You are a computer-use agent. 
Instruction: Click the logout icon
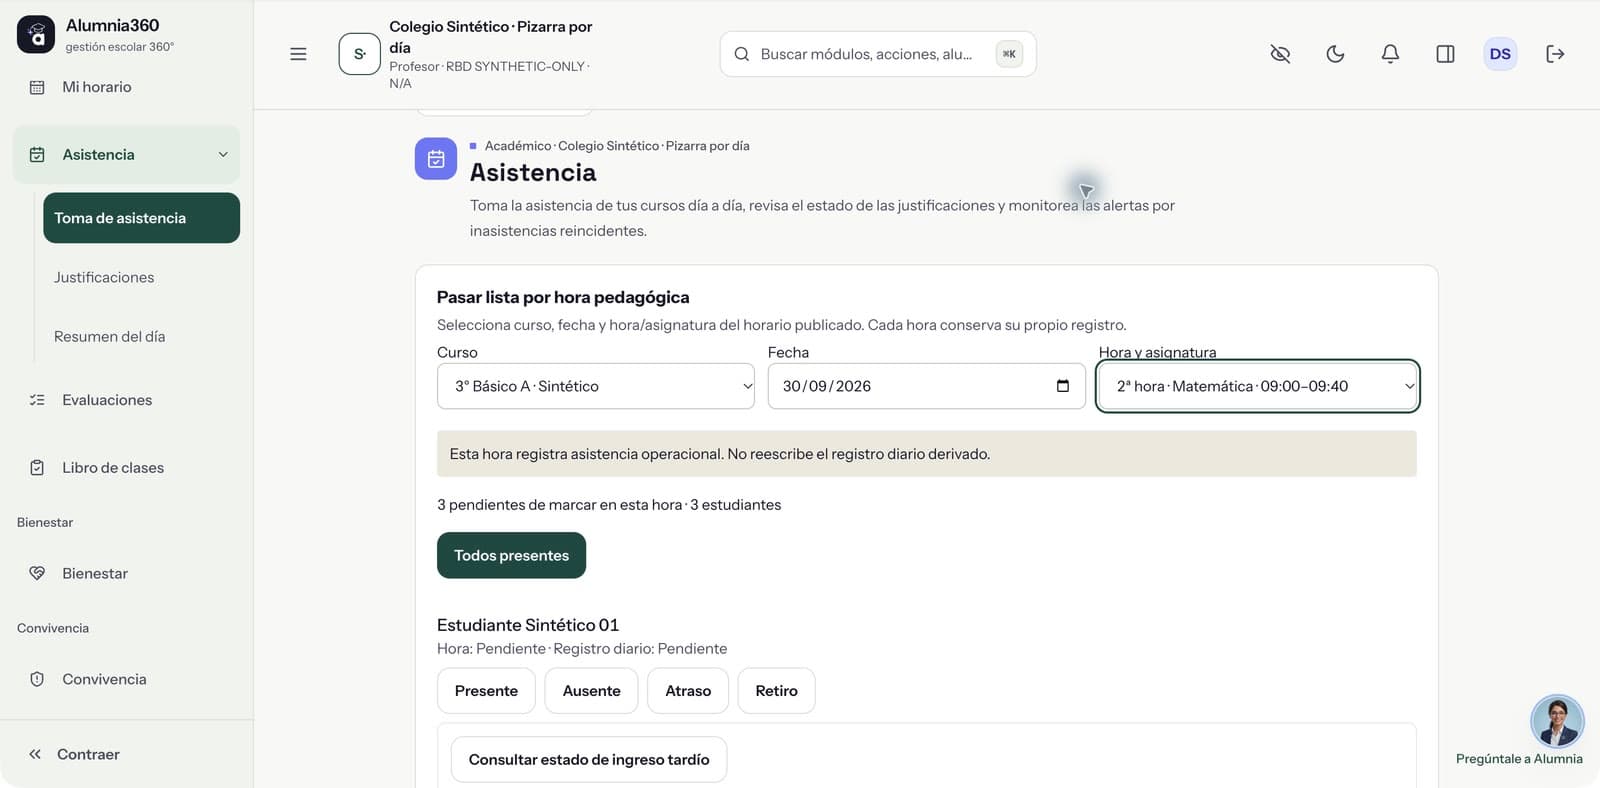1555,54
